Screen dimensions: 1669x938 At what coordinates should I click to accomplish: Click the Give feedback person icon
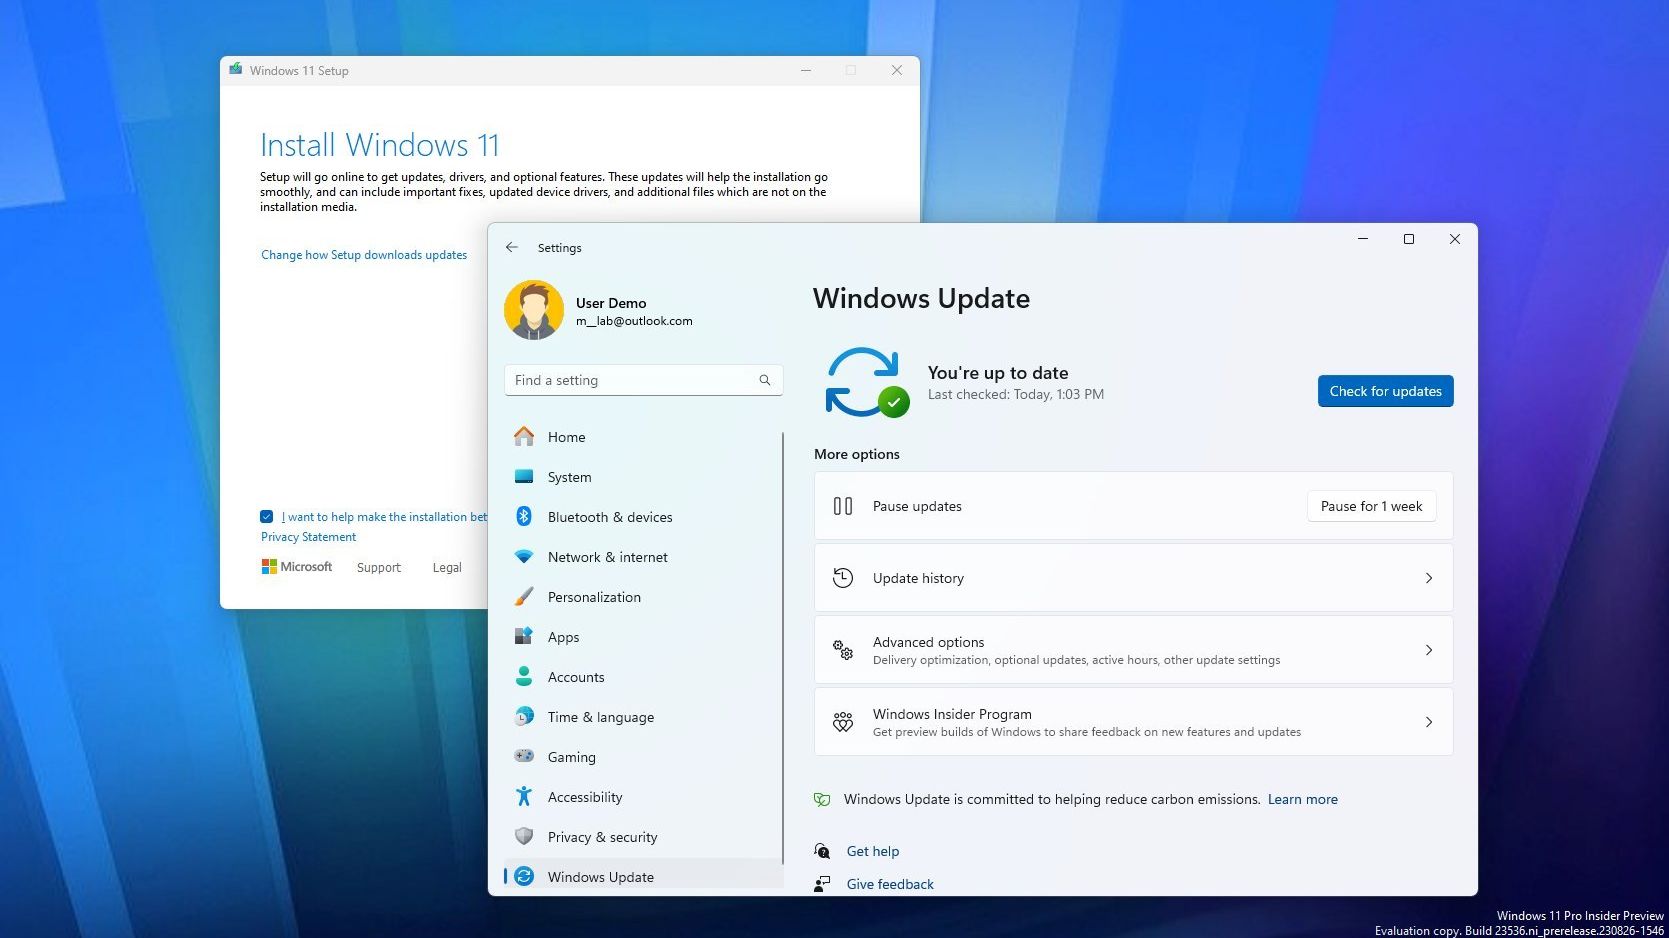tap(822, 884)
